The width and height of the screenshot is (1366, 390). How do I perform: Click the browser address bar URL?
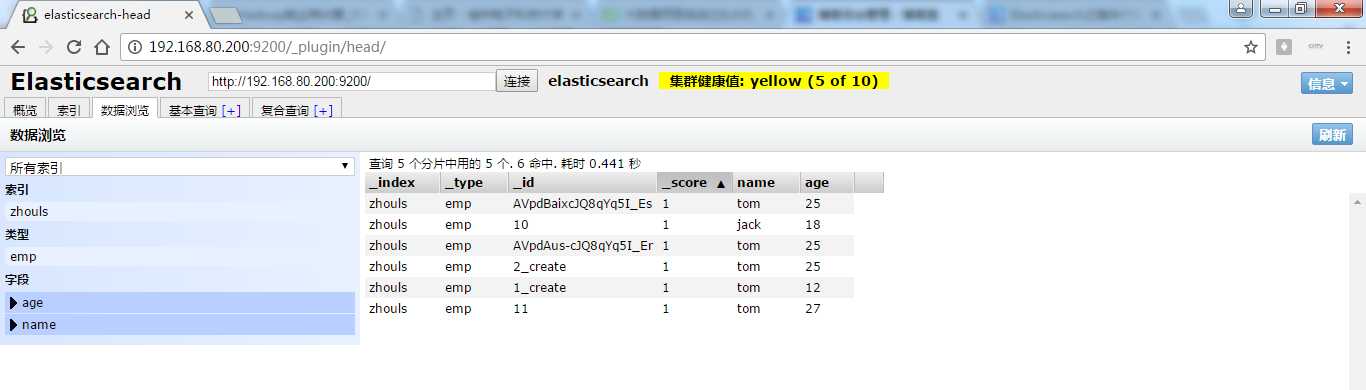(x=267, y=47)
